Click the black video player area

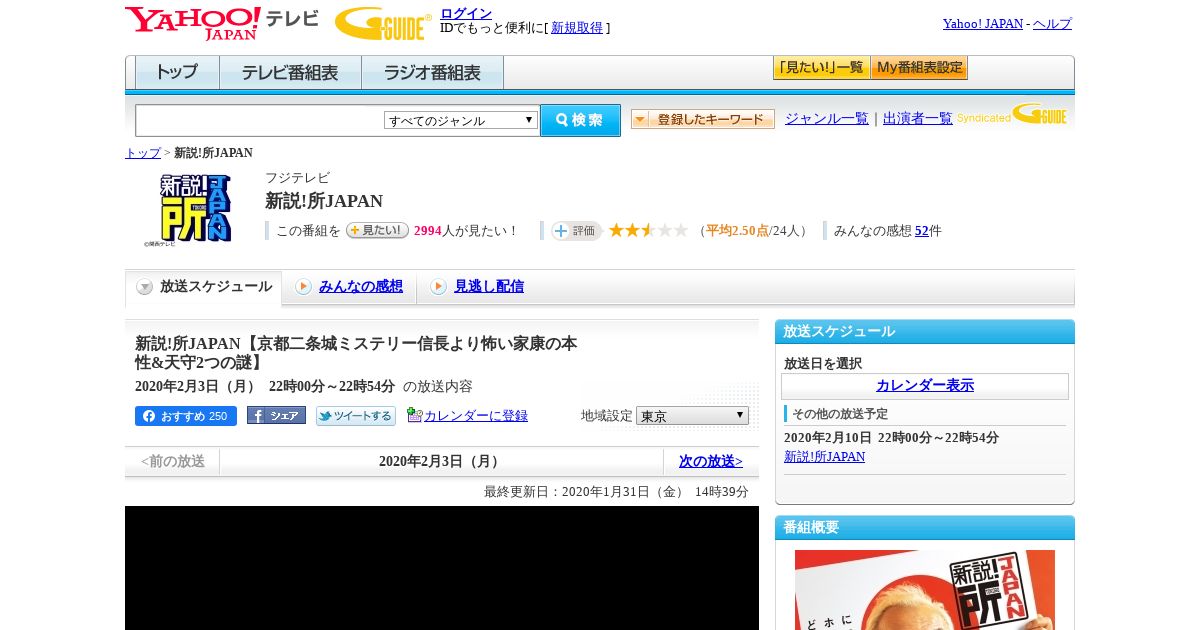point(442,568)
